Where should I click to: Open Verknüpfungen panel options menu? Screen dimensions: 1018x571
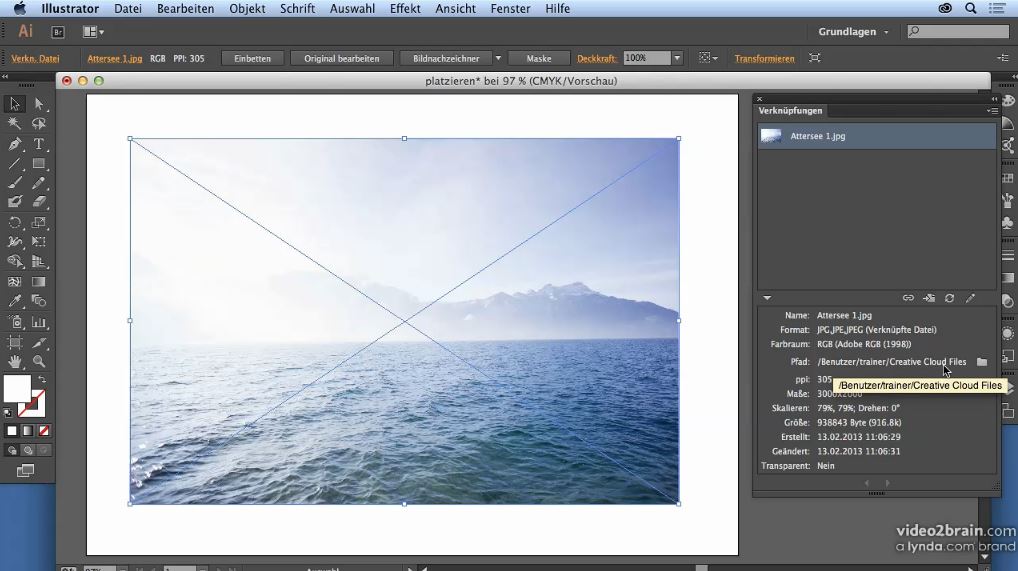coord(992,111)
